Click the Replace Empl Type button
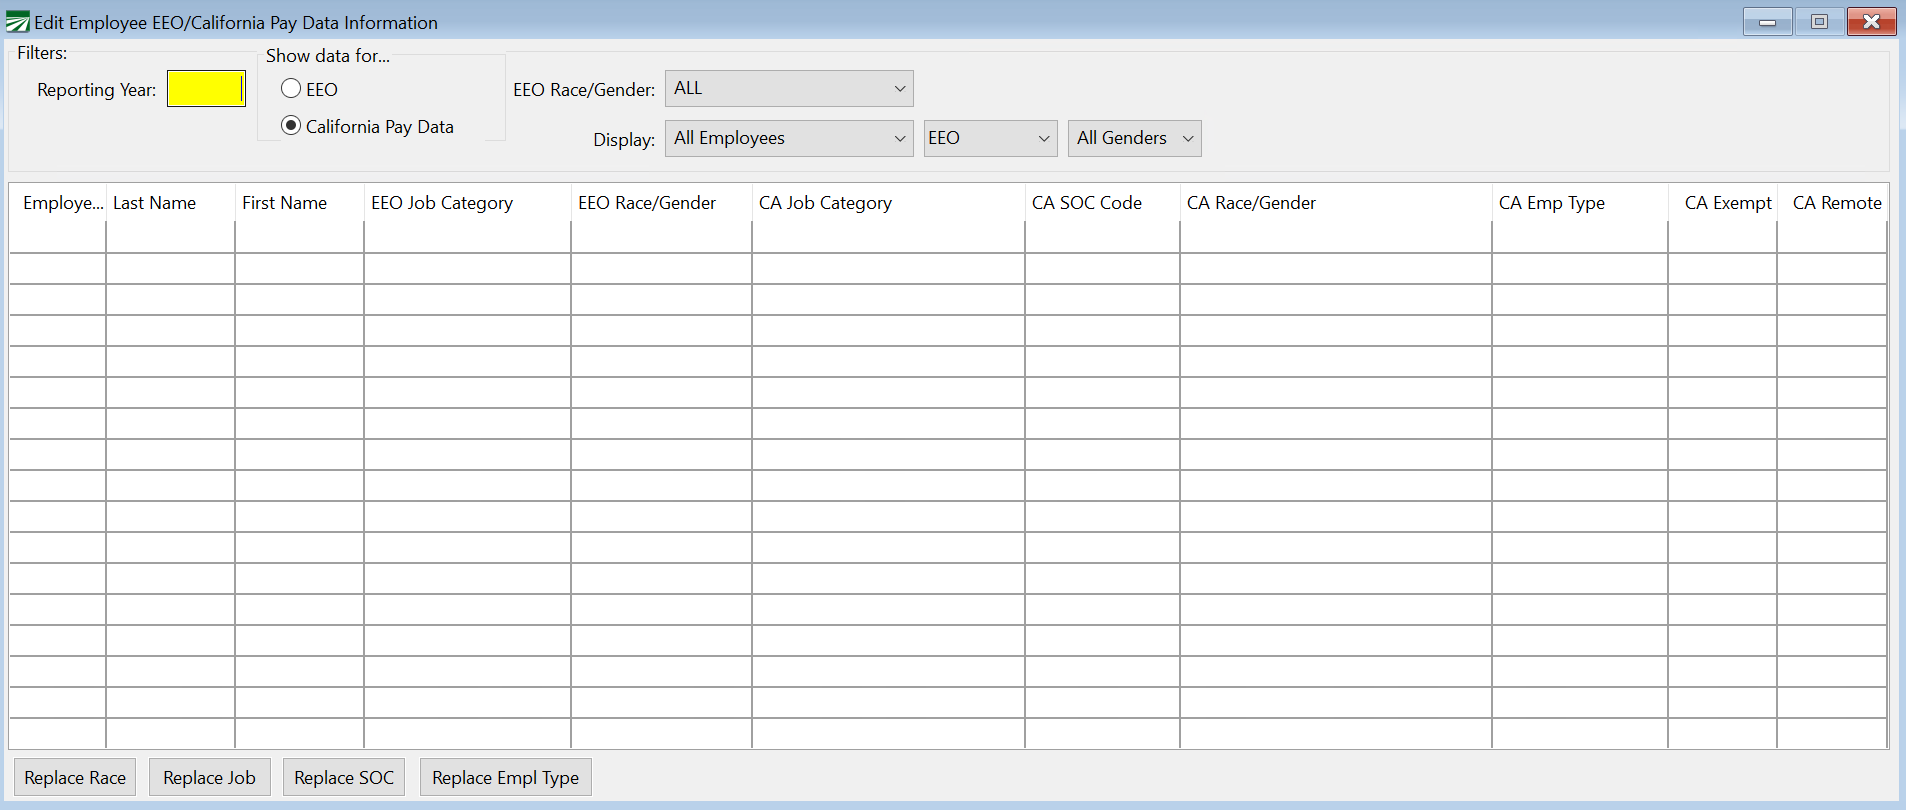 pos(505,778)
